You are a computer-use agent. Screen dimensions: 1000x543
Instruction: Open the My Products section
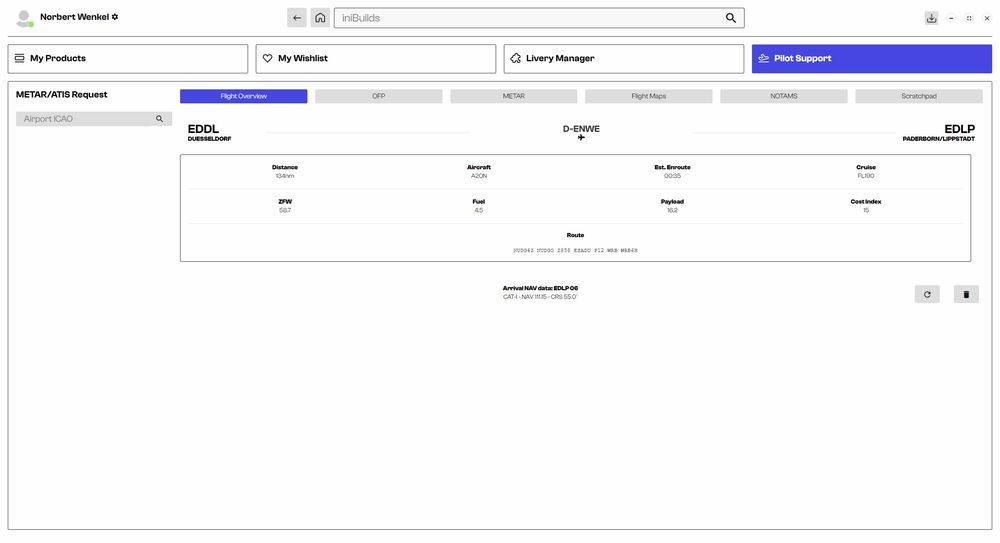tap(128, 59)
